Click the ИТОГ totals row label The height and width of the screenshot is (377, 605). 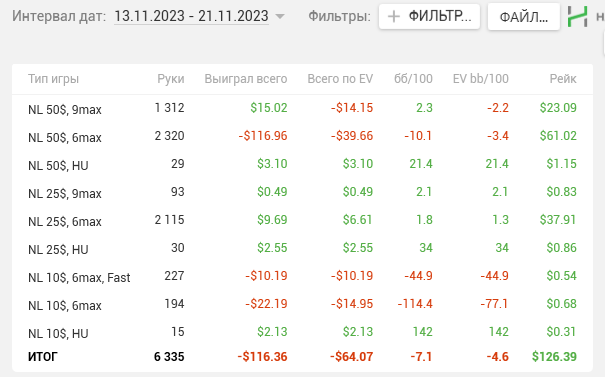tap(42, 357)
